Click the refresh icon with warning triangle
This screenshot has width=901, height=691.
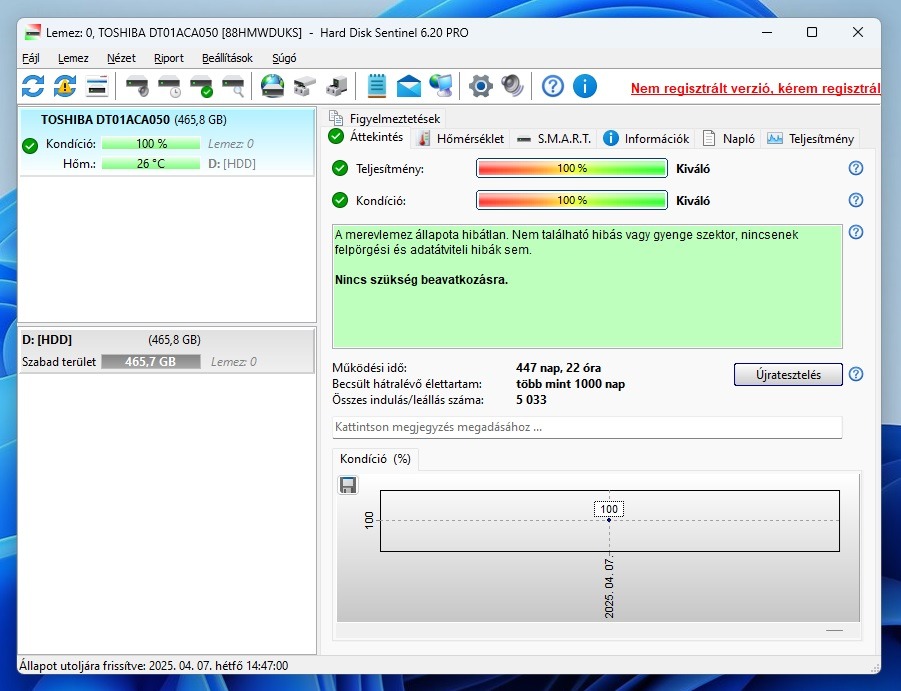[65, 87]
